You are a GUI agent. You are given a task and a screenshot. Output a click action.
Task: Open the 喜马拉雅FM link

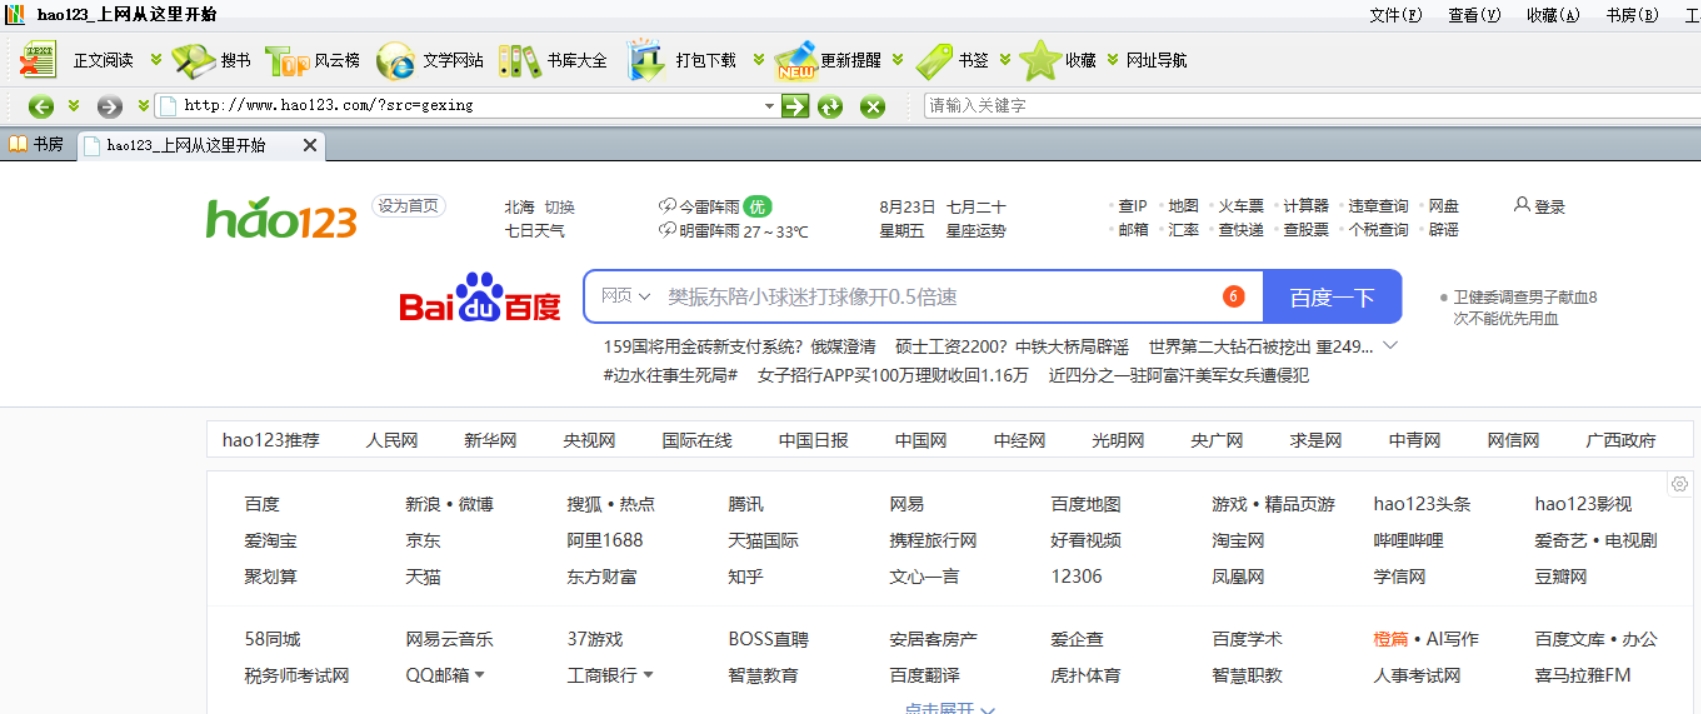pyautogui.click(x=1583, y=675)
